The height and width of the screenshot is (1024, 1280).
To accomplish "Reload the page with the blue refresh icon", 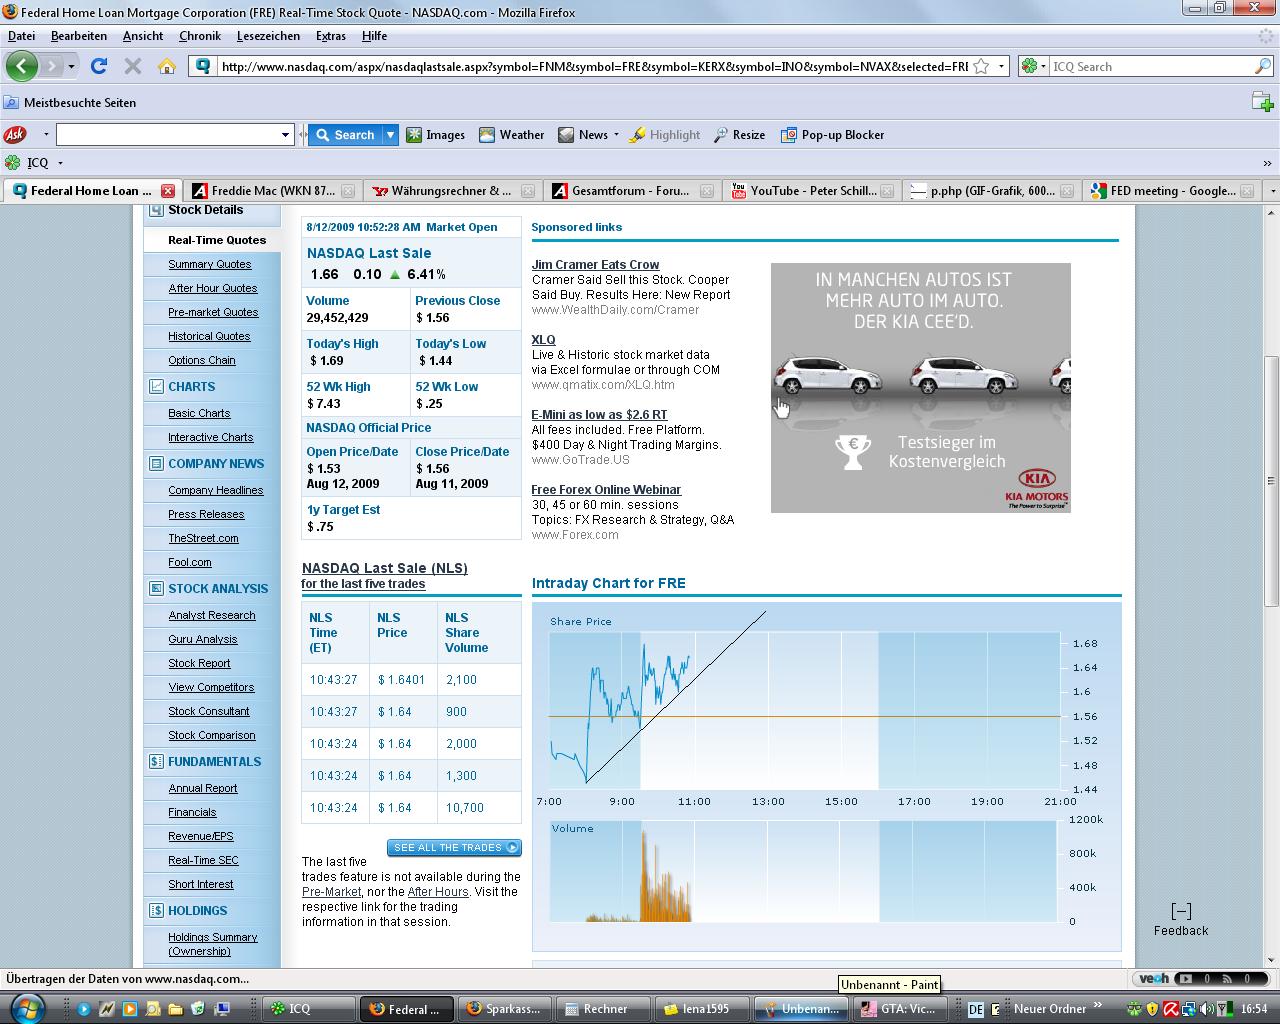I will click(x=98, y=66).
